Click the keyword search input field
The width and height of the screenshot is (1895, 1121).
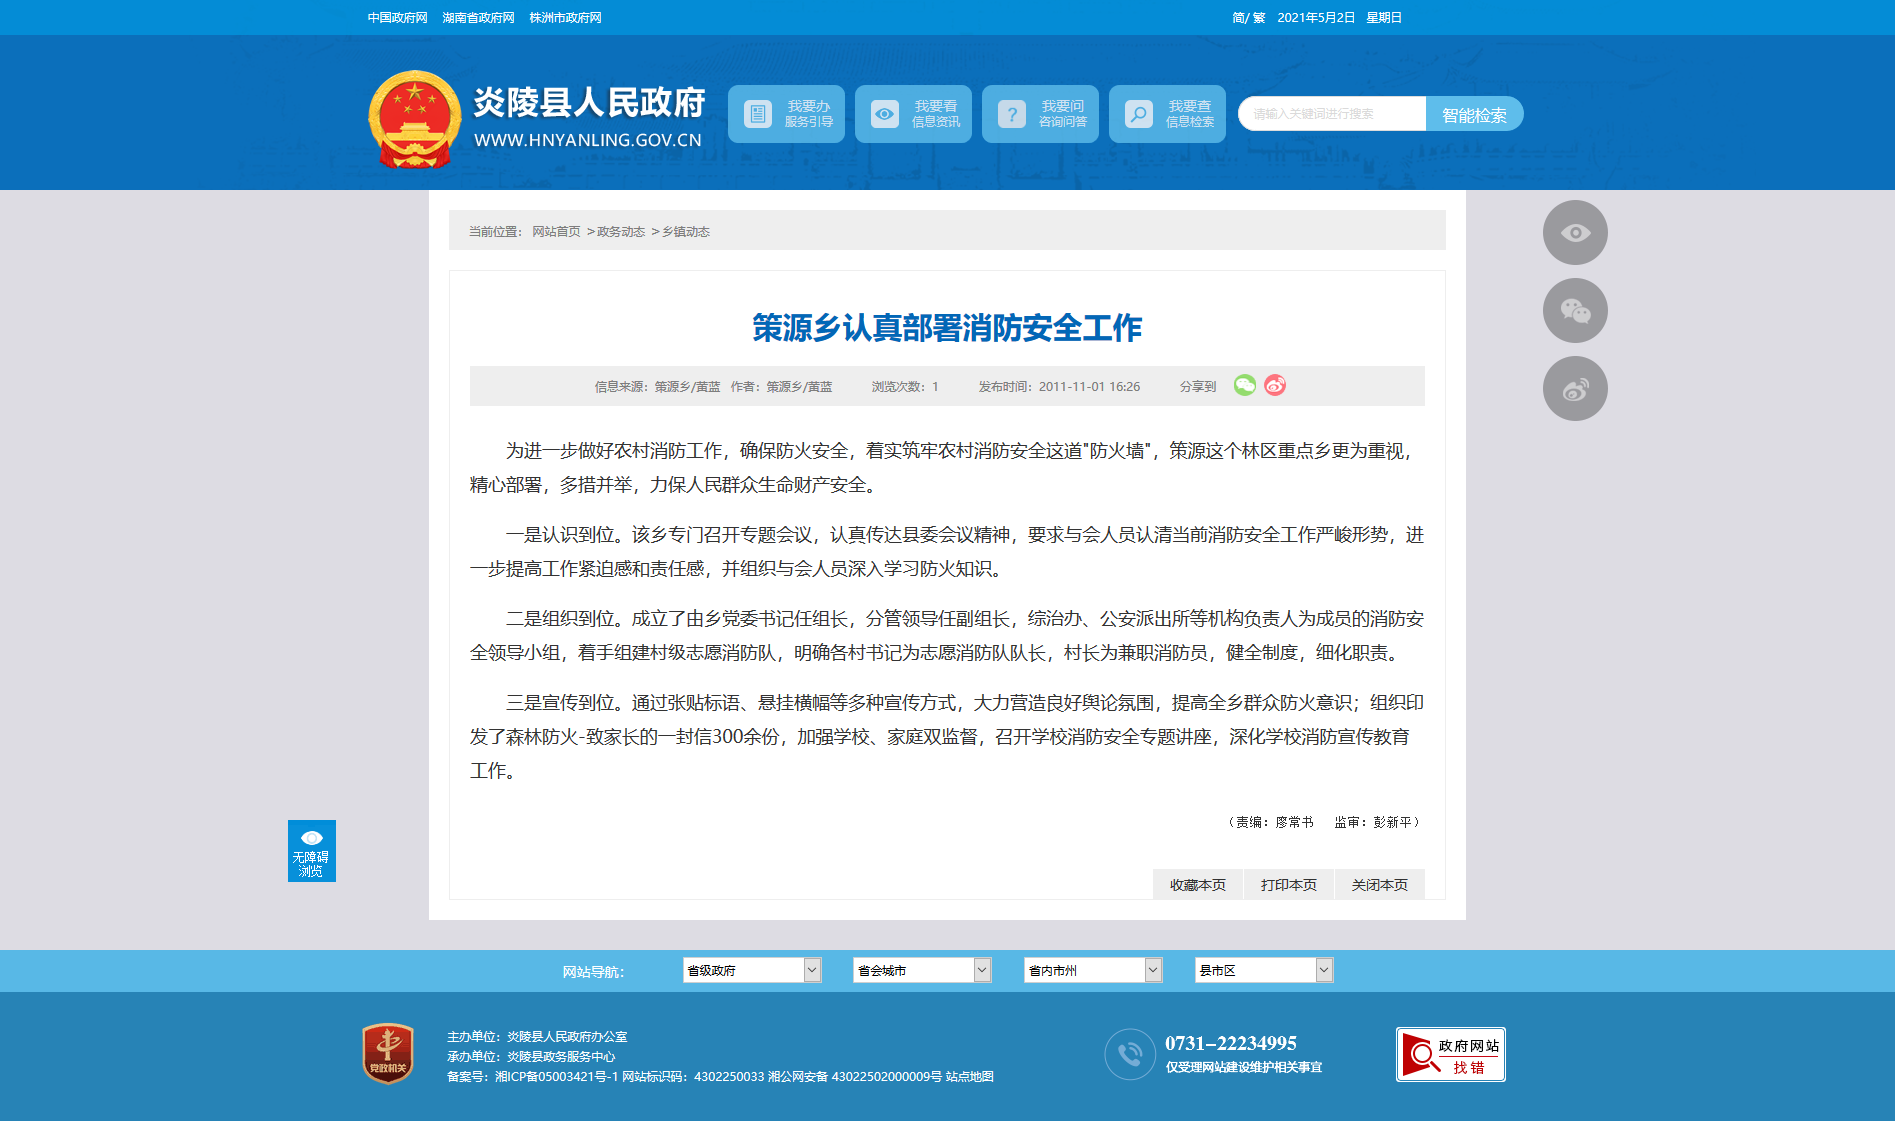1331,114
